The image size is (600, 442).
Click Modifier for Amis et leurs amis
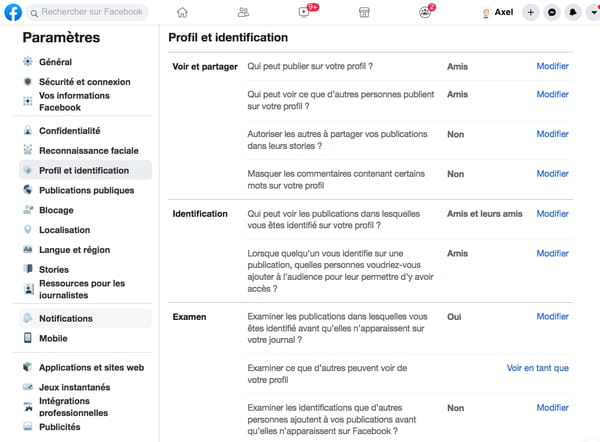coord(552,214)
